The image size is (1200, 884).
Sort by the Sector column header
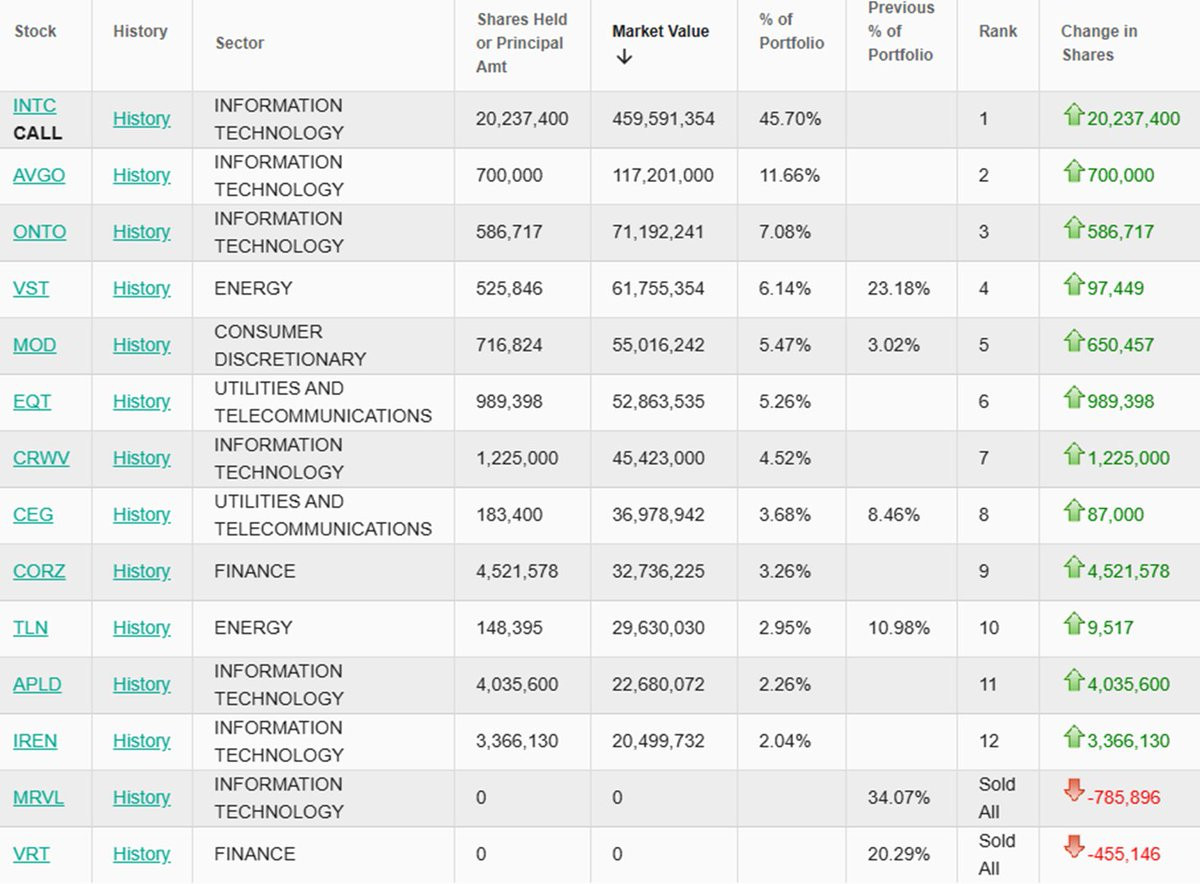238,43
